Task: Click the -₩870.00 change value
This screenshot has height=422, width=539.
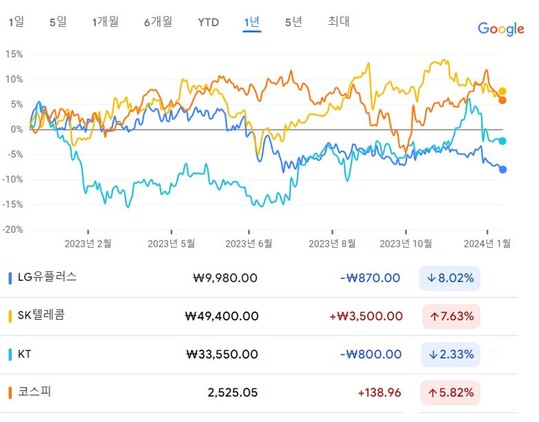Action: pos(370,278)
